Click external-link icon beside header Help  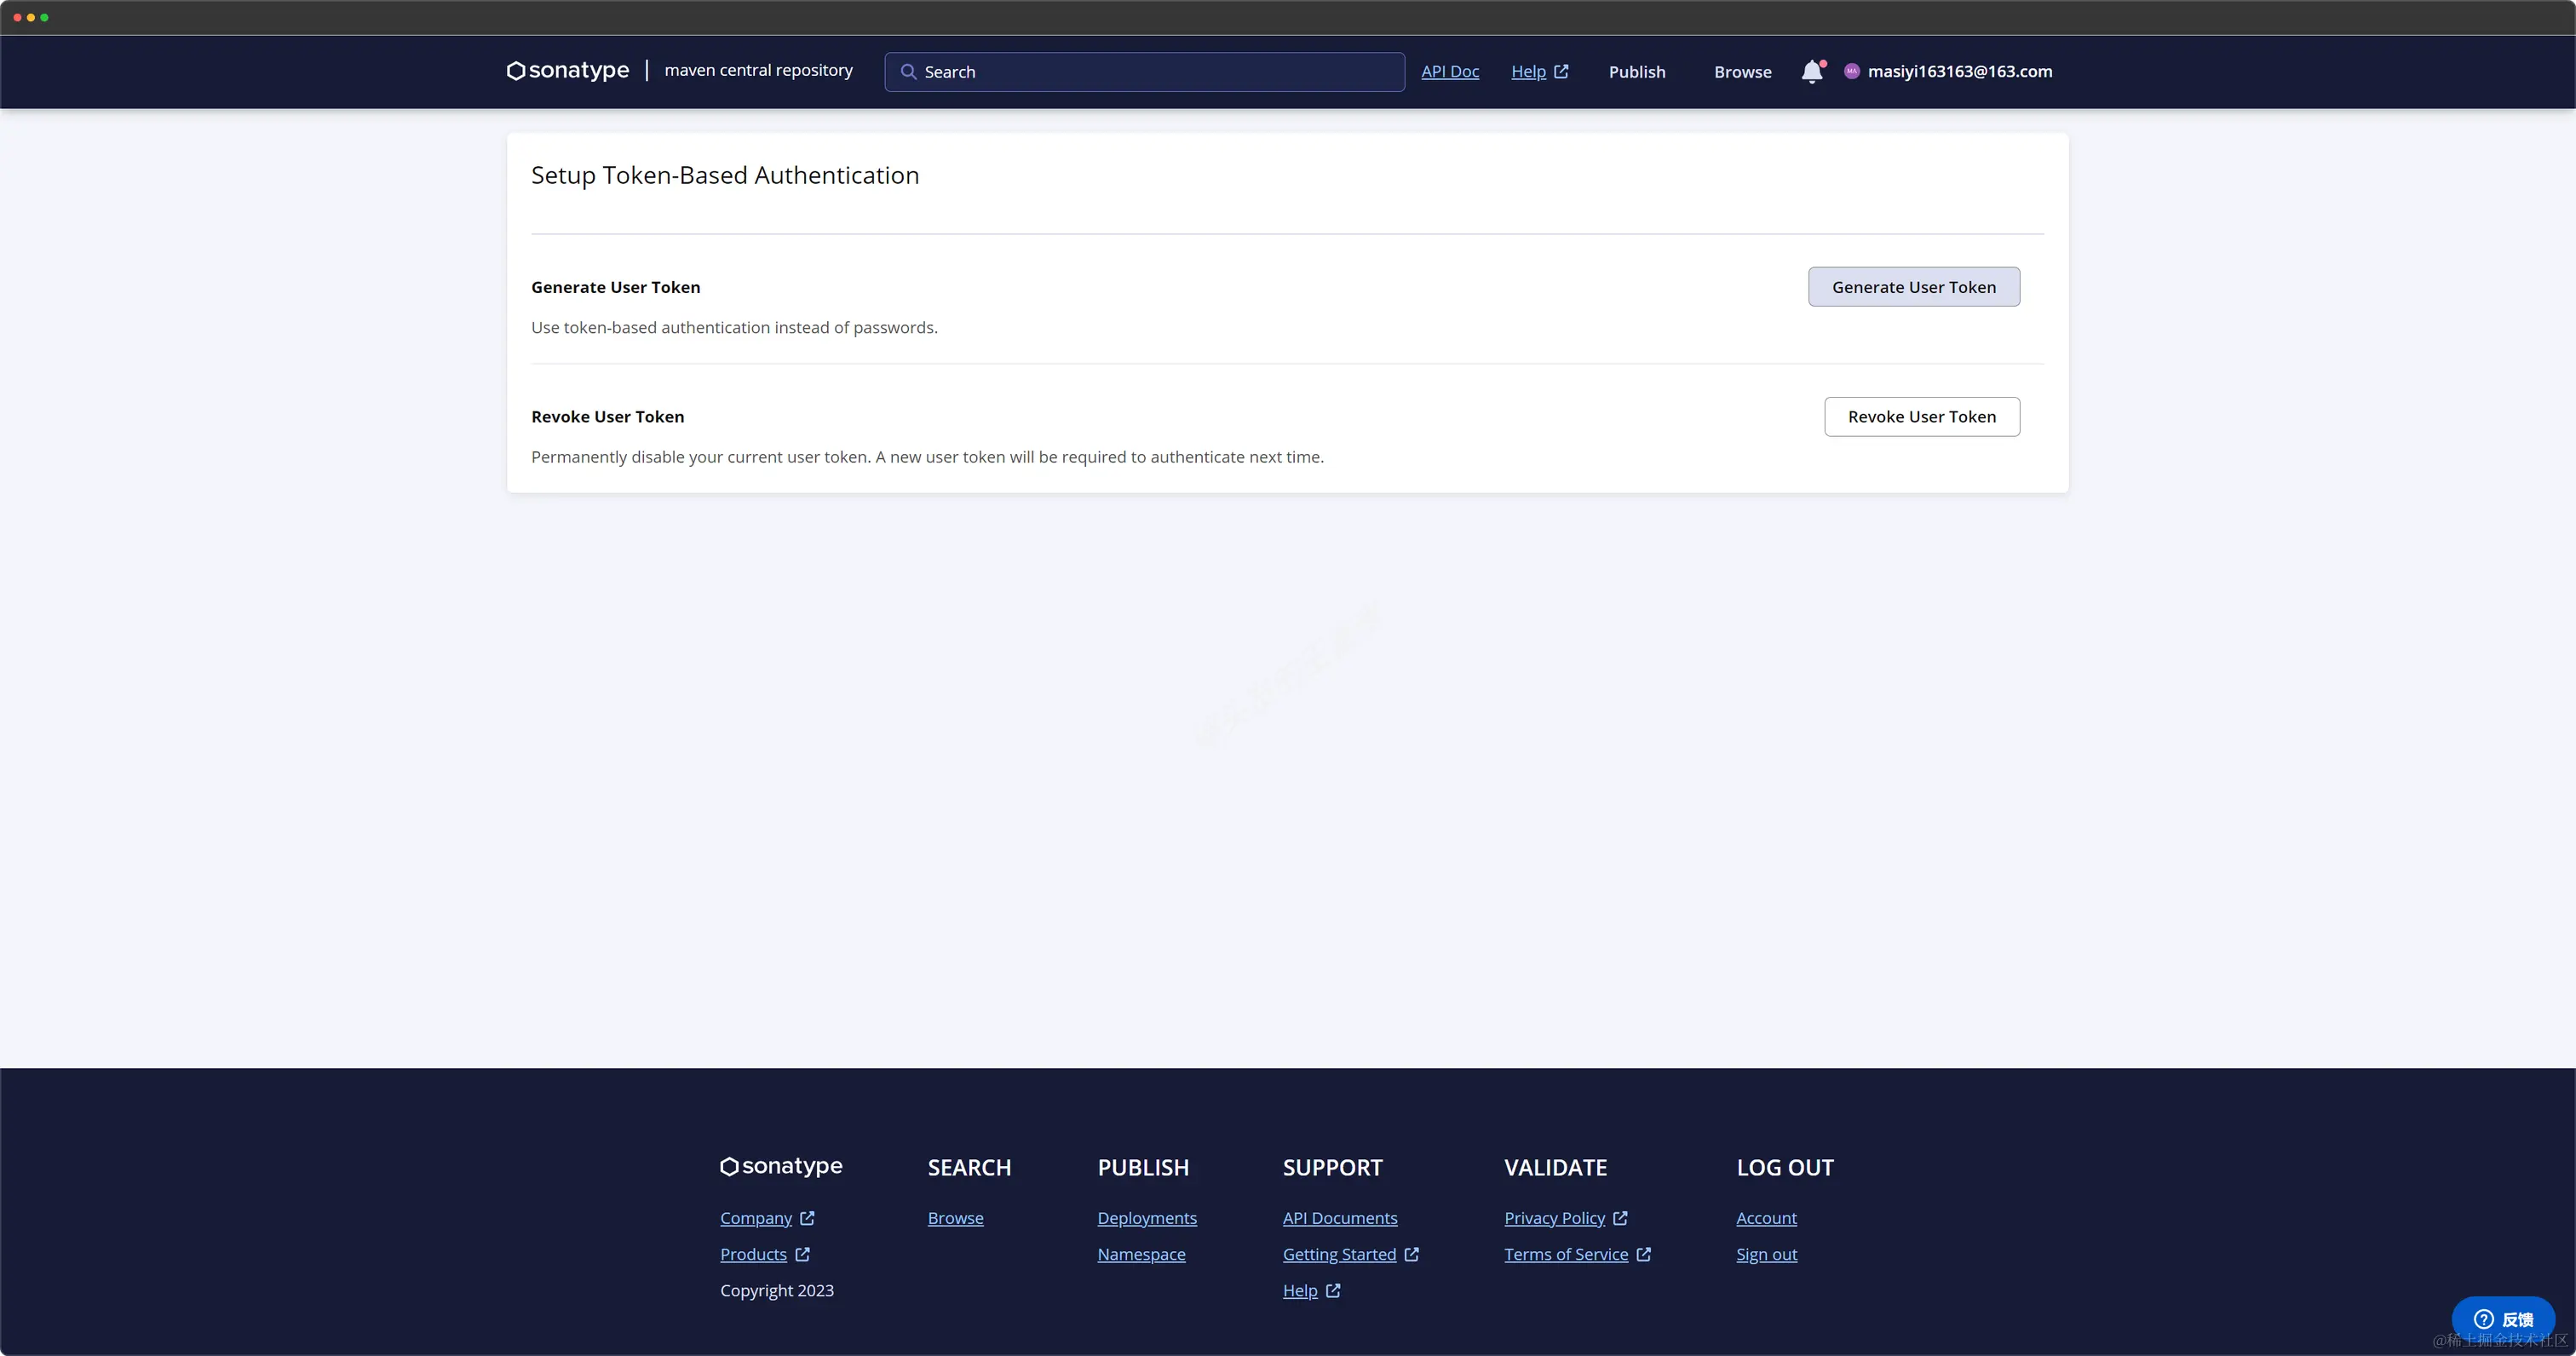point(1561,72)
